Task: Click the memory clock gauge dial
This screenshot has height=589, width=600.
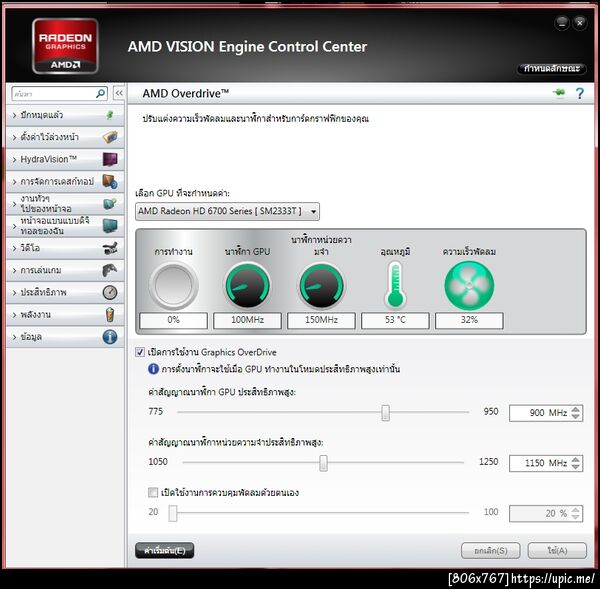Action: tap(321, 286)
